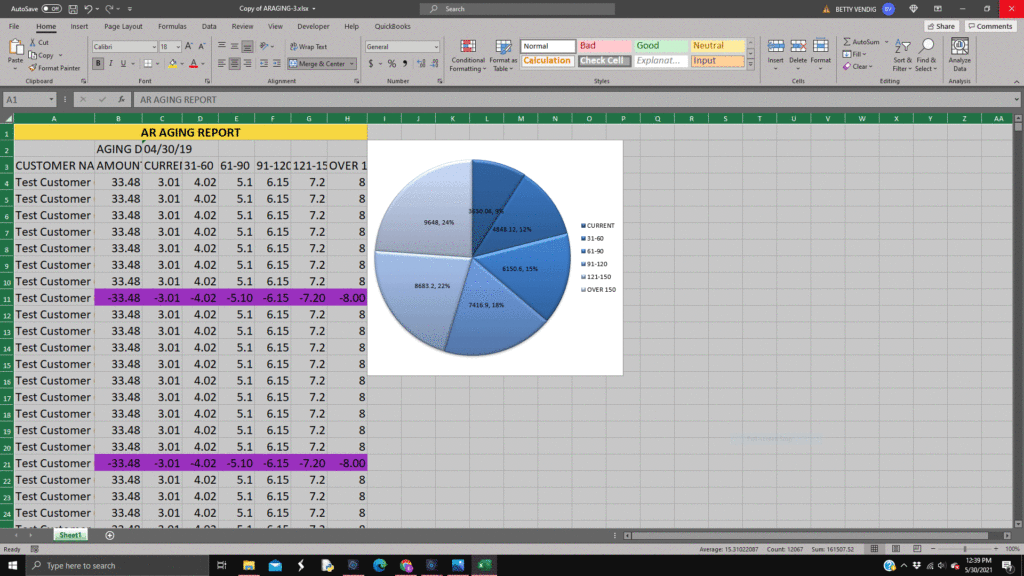Expand the Sort & Filter menu
The image size is (1024, 576).
[902, 56]
